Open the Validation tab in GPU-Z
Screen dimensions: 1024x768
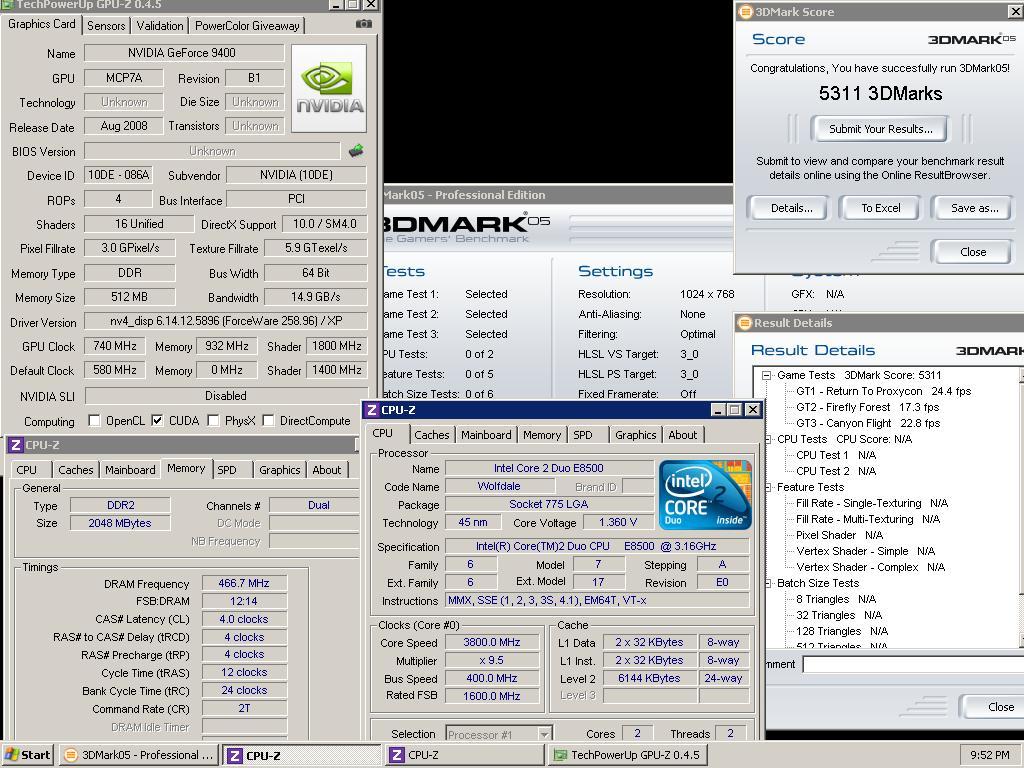tap(160, 25)
